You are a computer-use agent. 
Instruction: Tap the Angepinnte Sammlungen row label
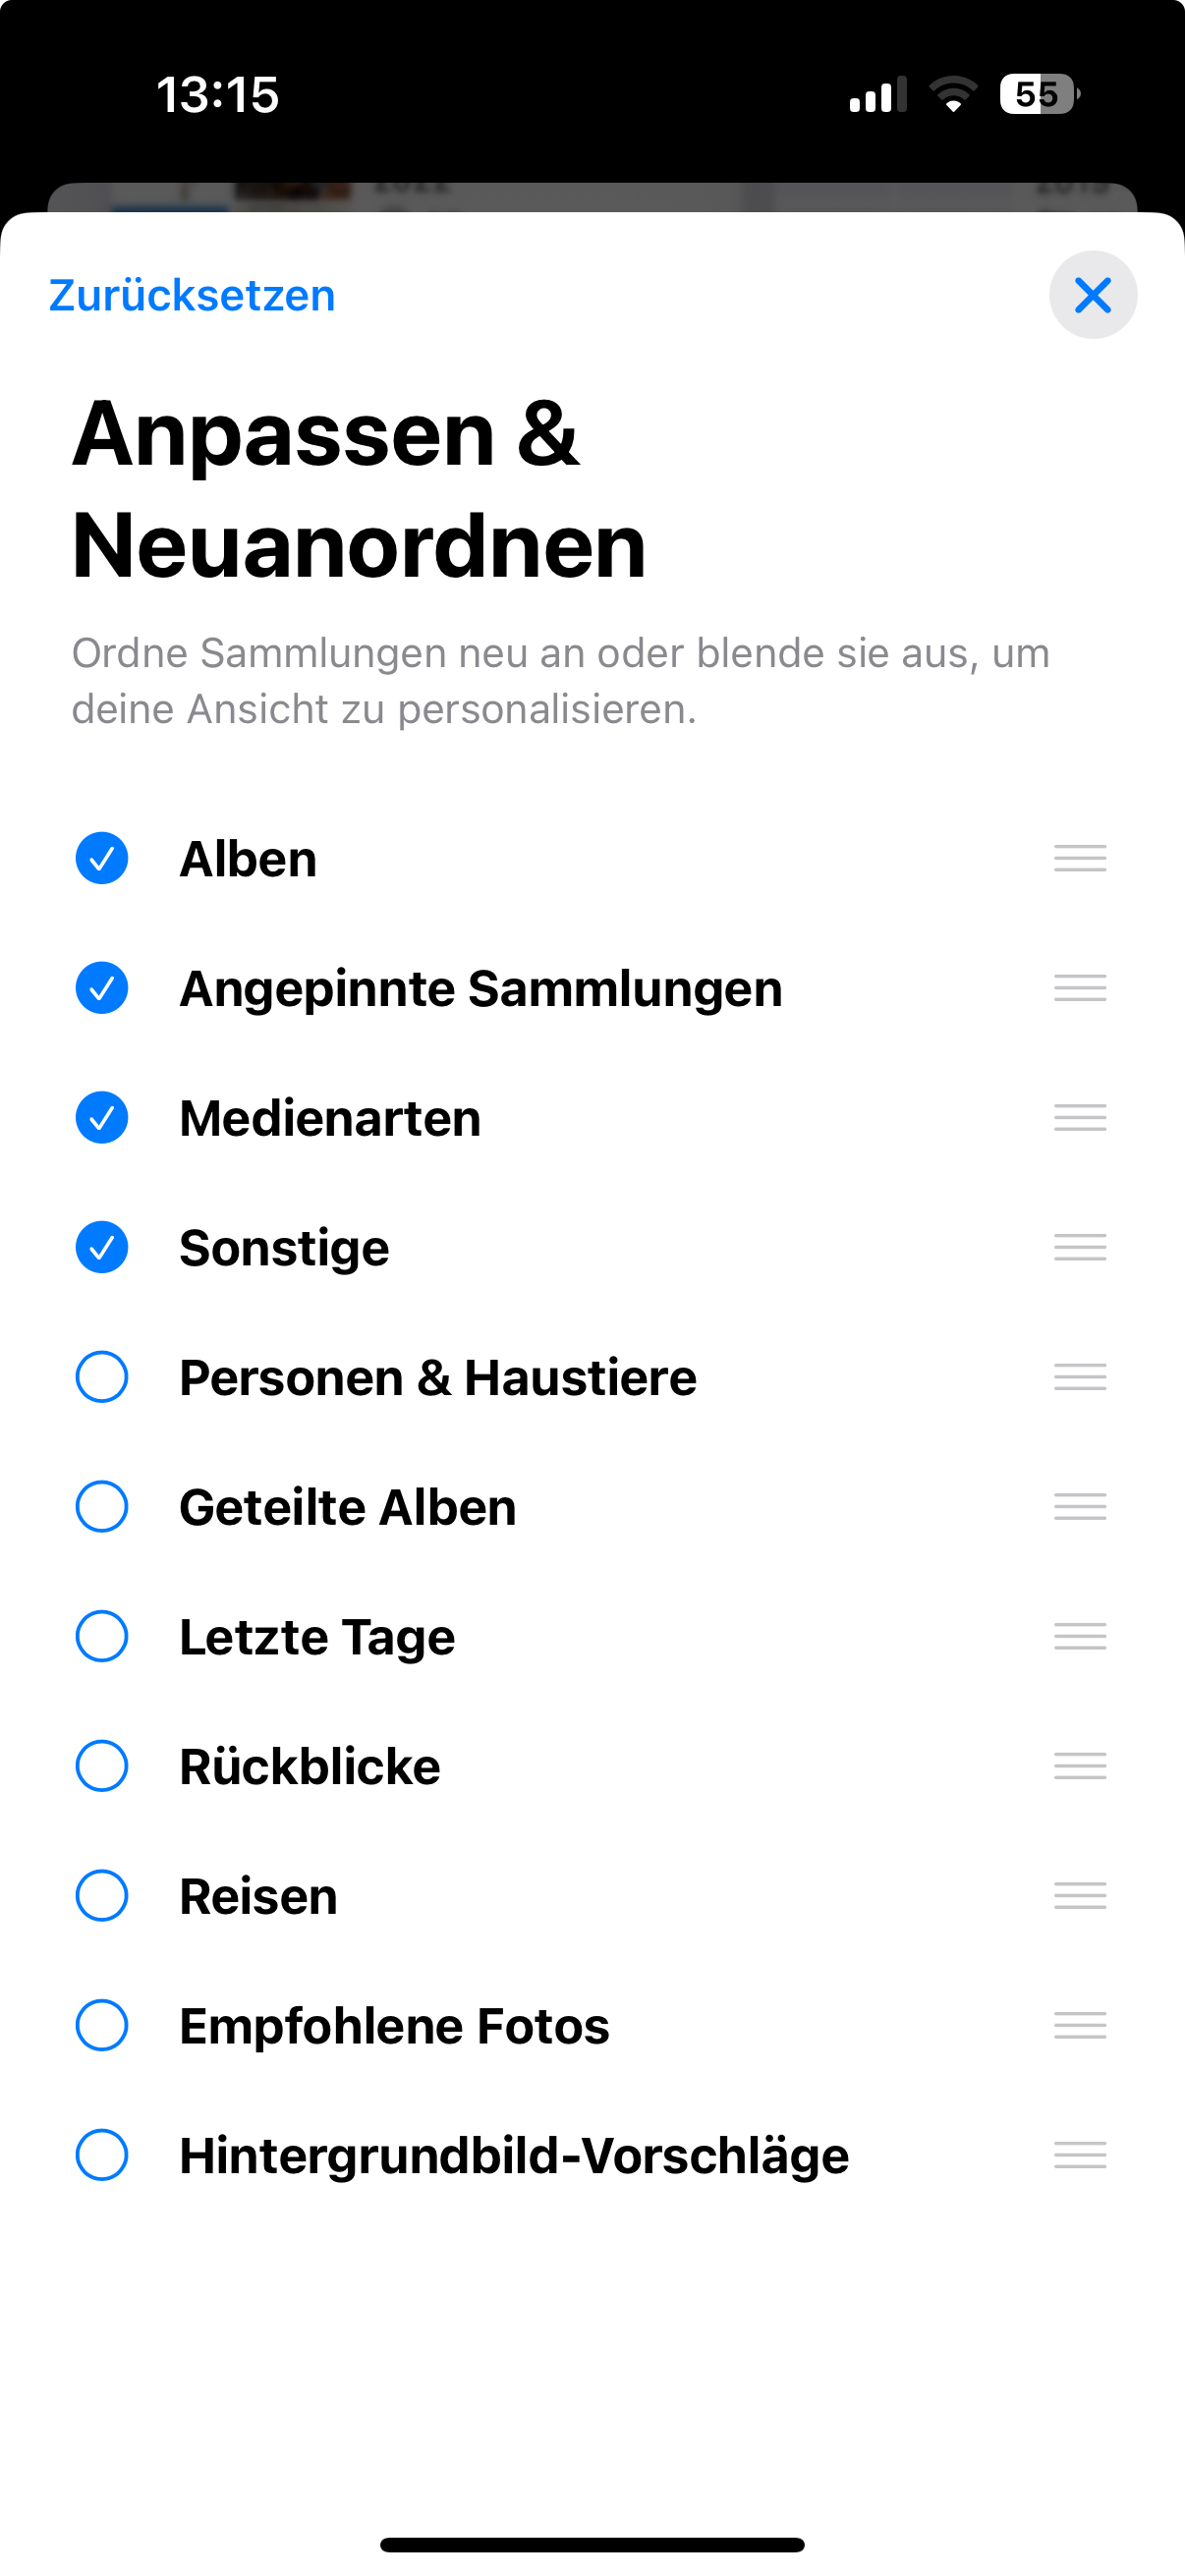tap(480, 988)
